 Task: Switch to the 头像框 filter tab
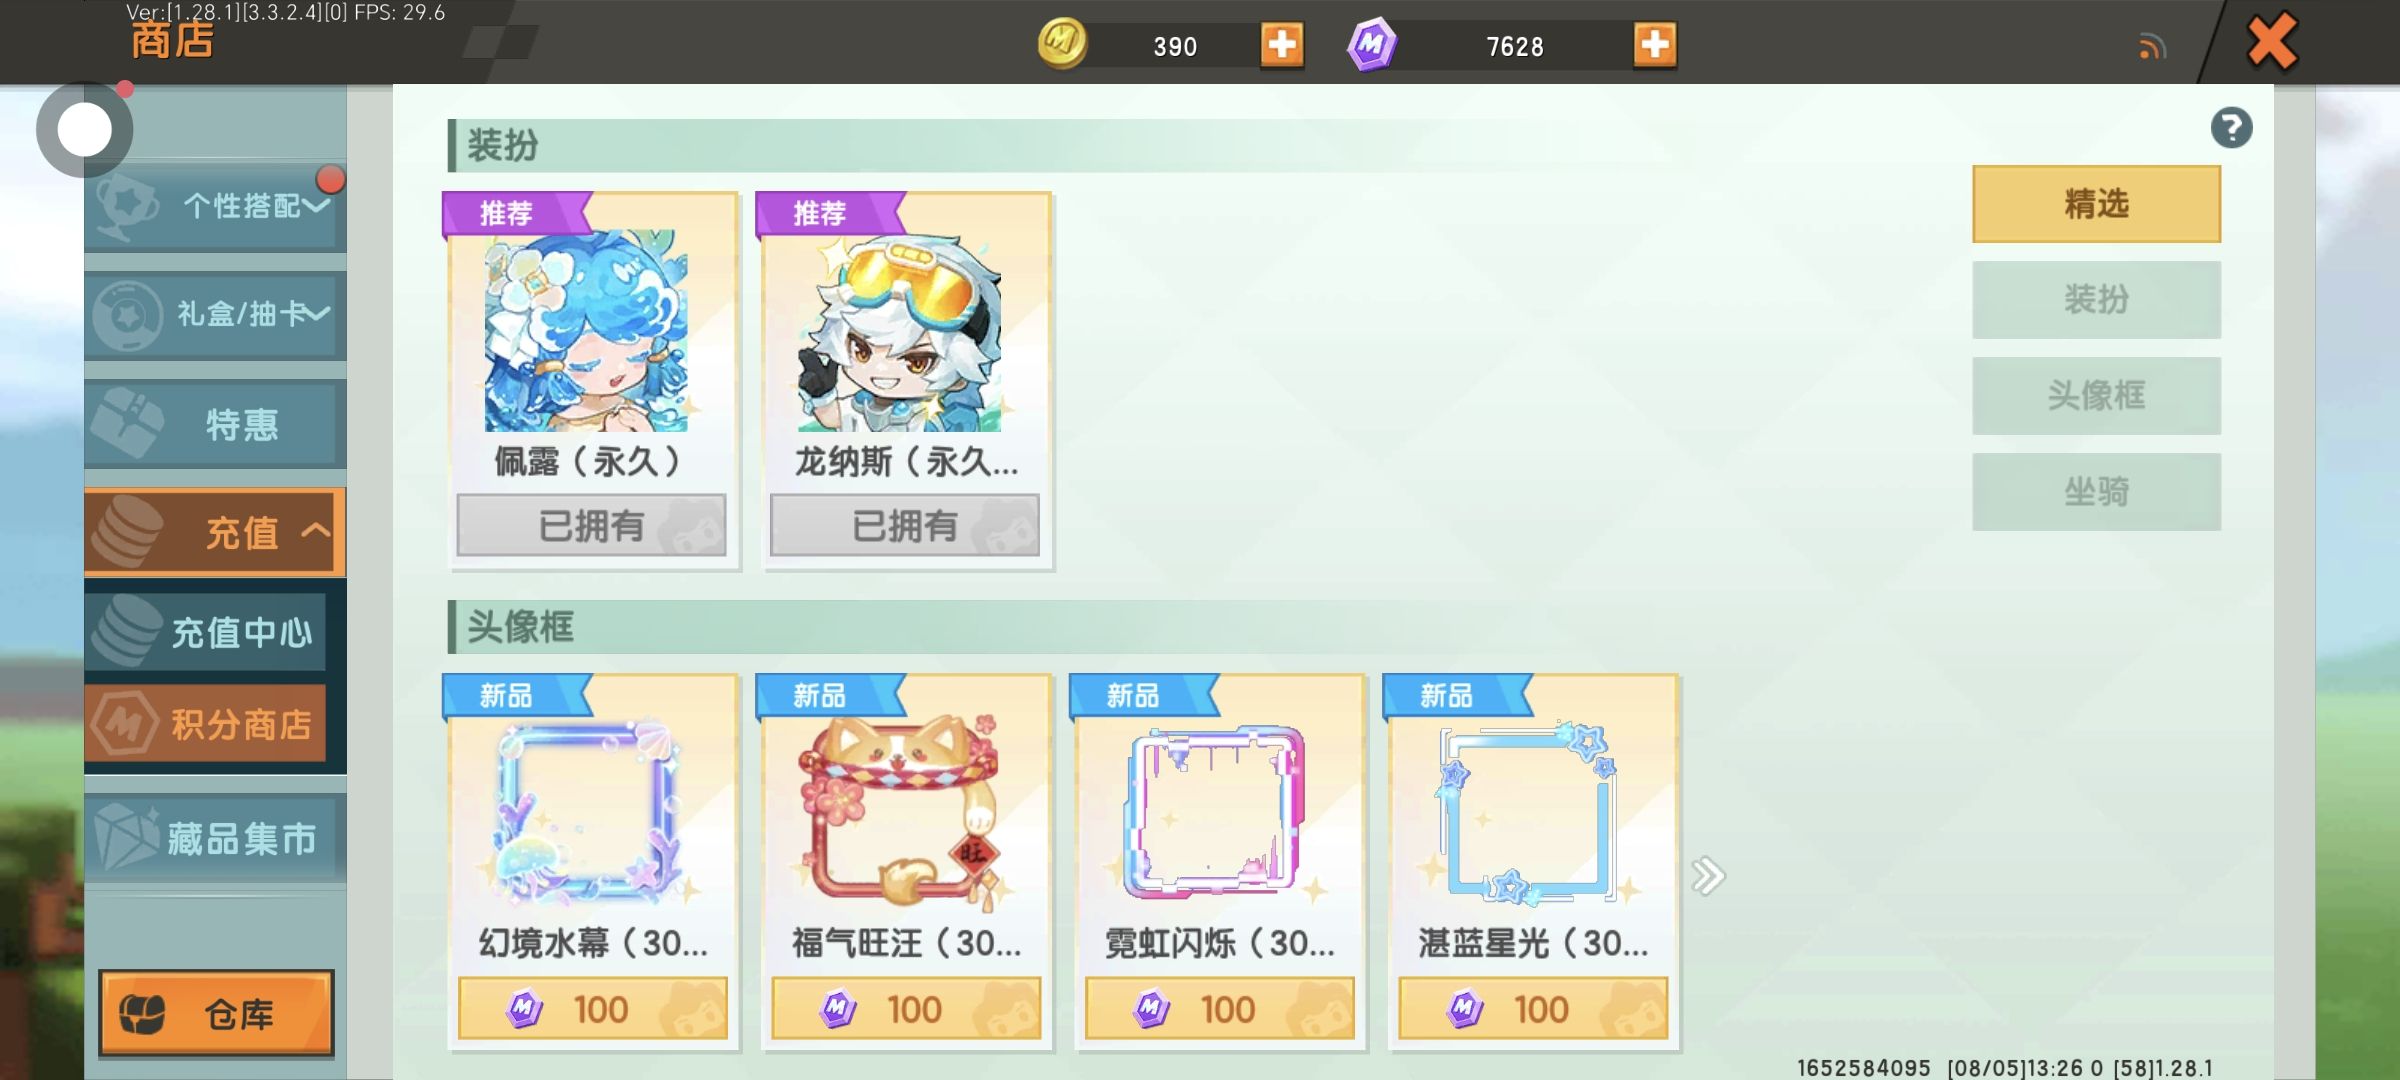pyautogui.click(x=2096, y=396)
